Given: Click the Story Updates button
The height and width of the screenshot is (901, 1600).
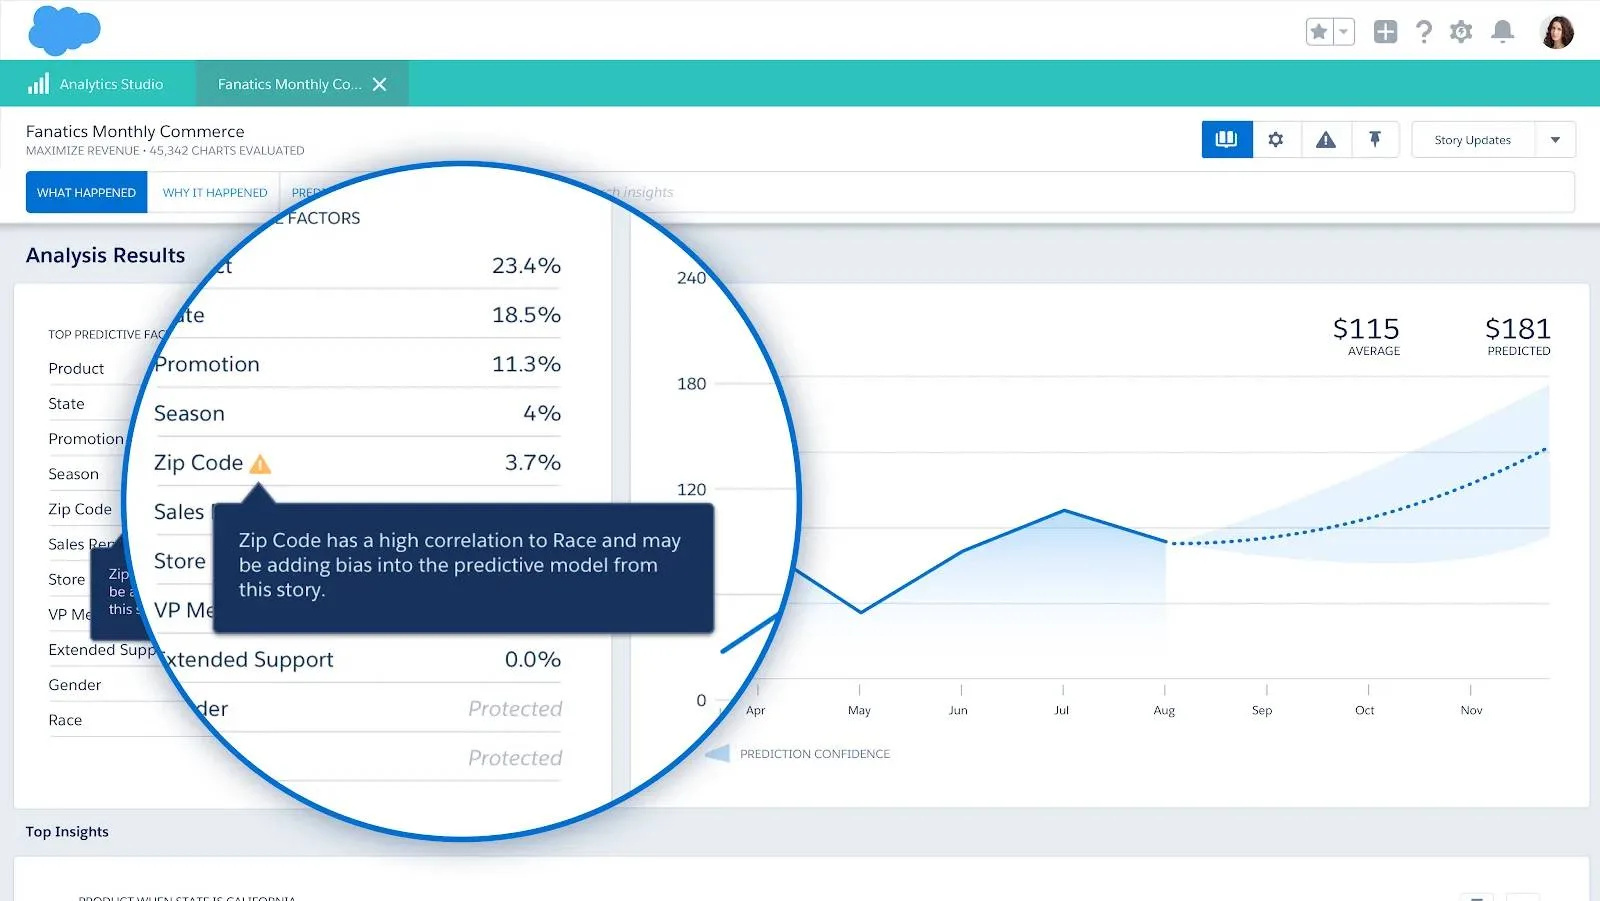Looking at the screenshot, I should (1473, 140).
